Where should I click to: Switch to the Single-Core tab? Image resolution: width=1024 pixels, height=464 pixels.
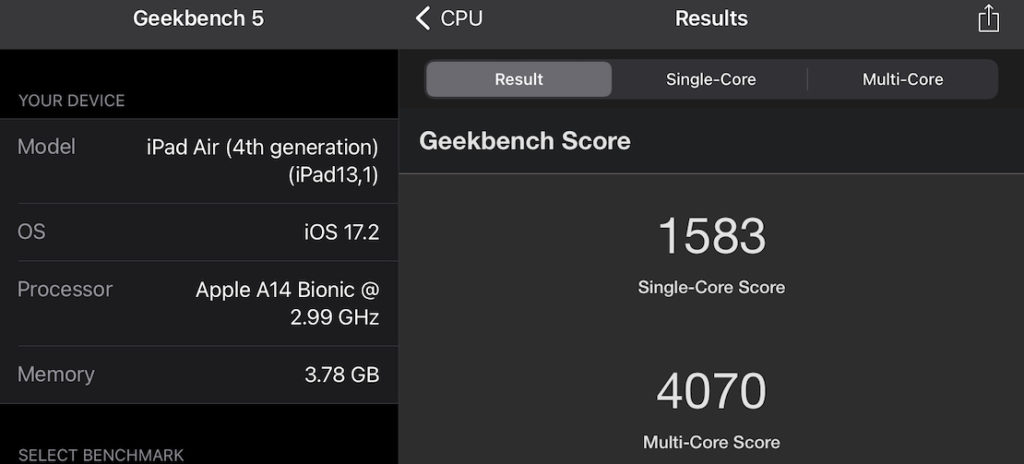coord(710,79)
